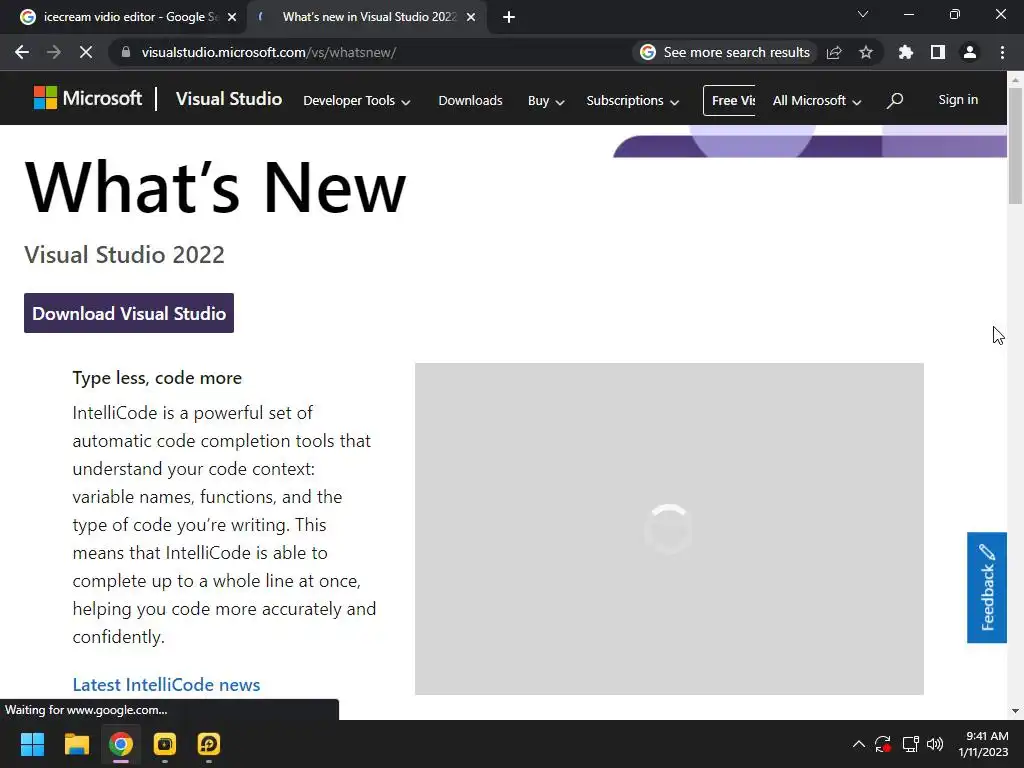Open volume tray icon

935,744
